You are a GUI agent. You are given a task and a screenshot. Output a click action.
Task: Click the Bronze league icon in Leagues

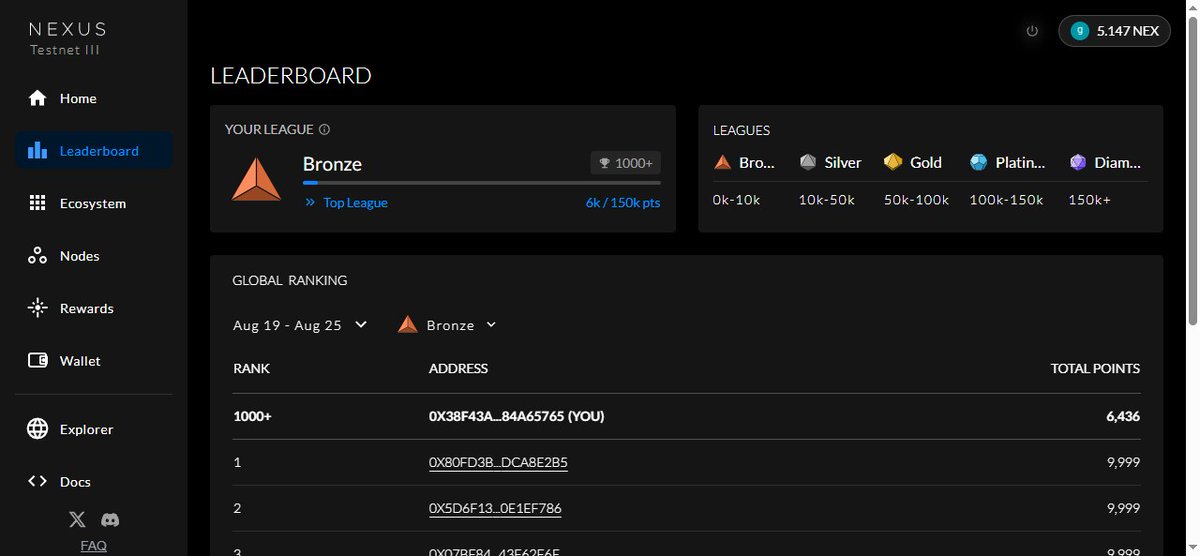pyautogui.click(x=722, y=162)
